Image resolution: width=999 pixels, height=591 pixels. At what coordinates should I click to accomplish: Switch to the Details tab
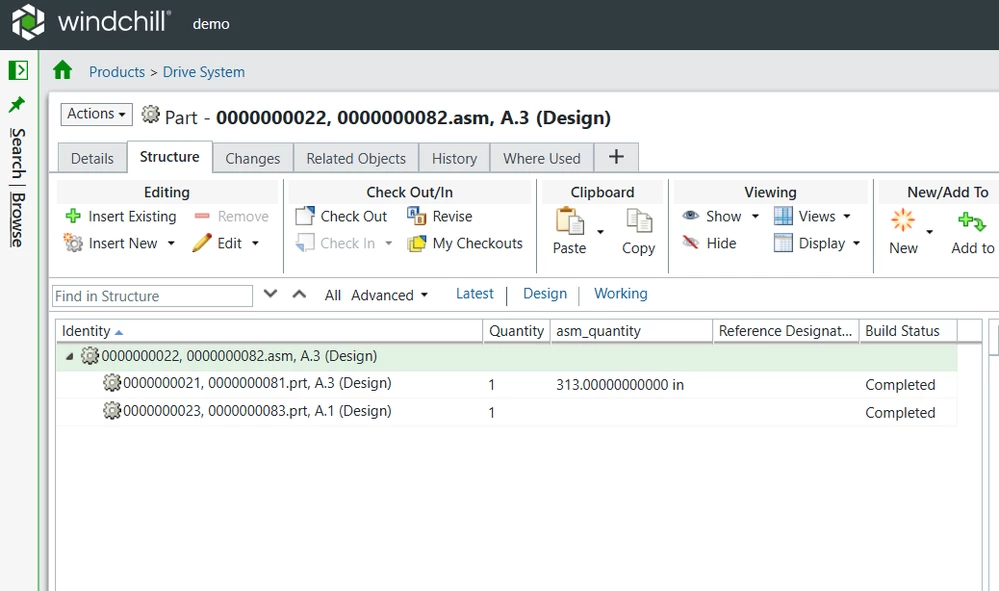[x=92, y=159]
